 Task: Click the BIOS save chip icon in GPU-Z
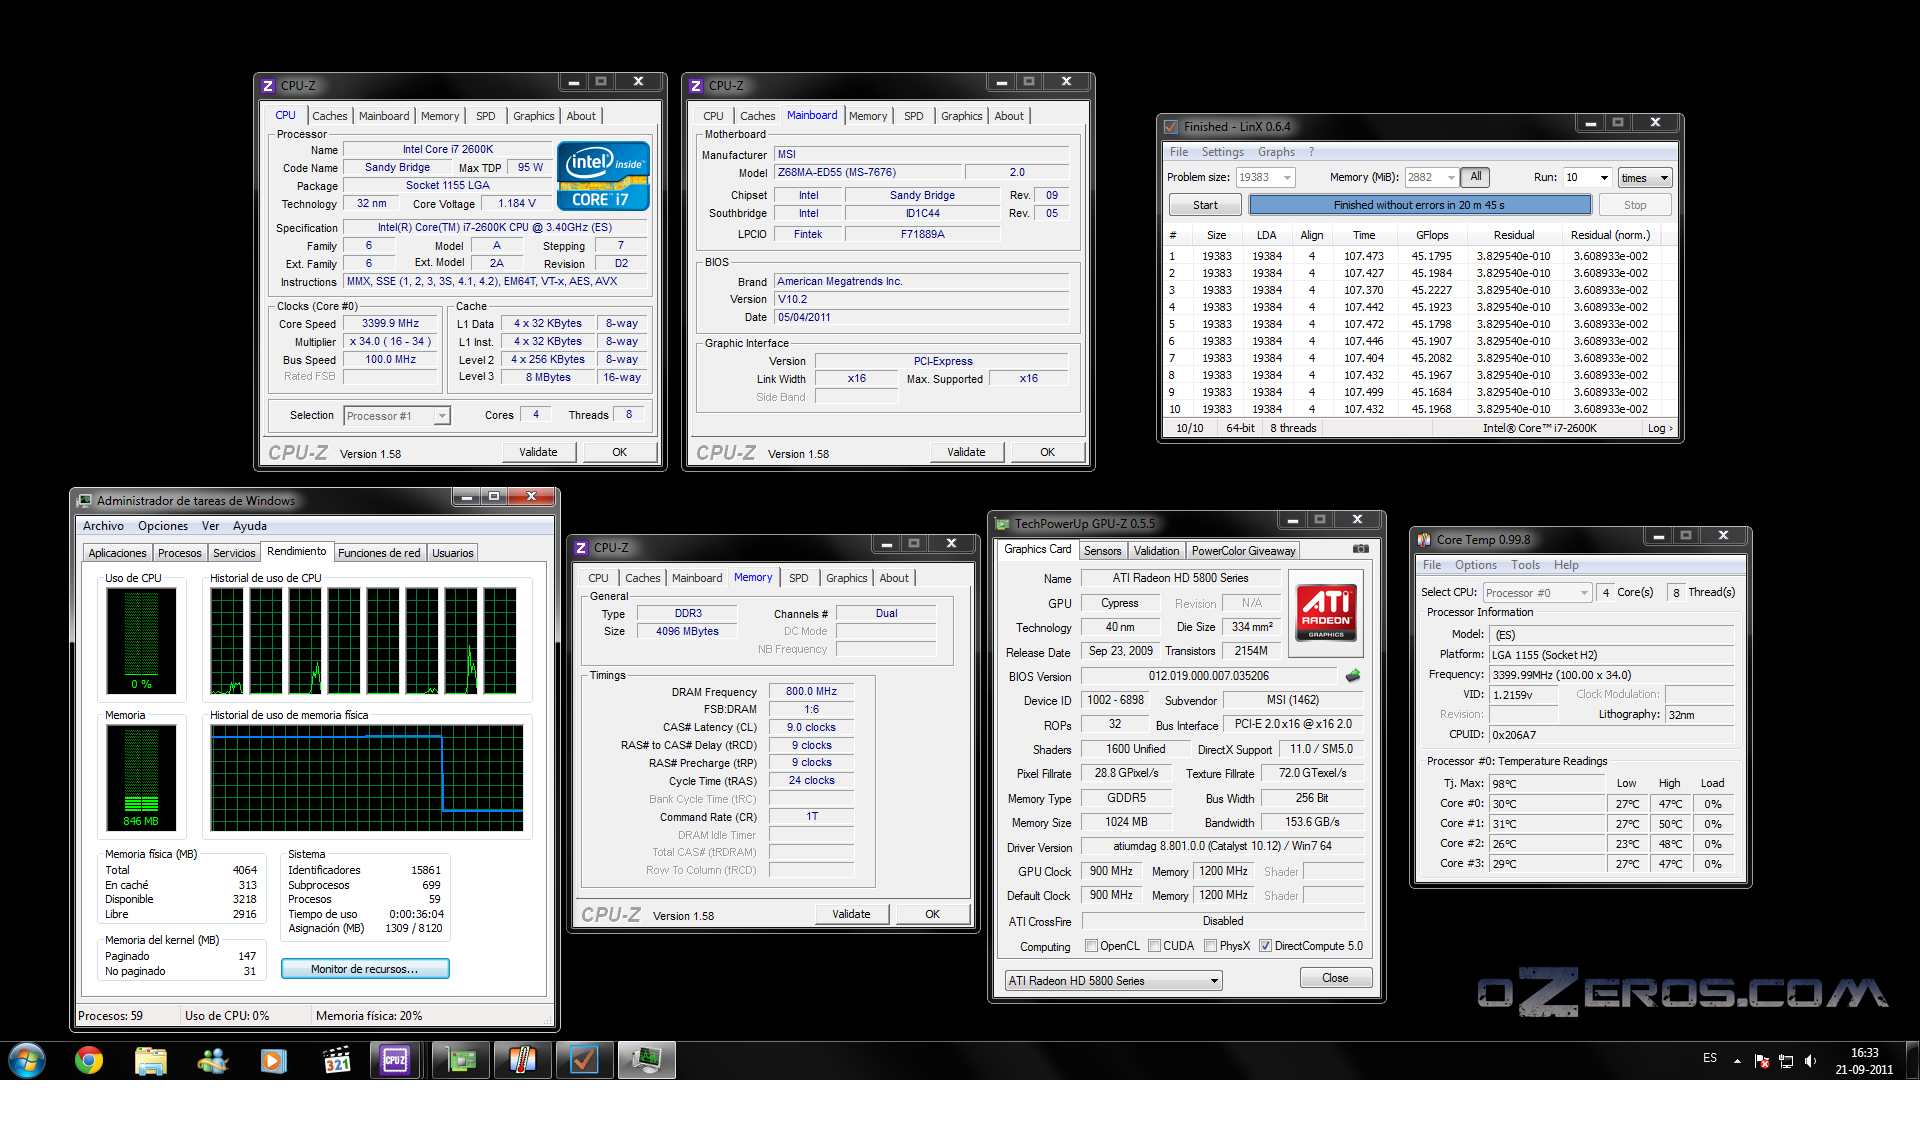[1353, 676]
